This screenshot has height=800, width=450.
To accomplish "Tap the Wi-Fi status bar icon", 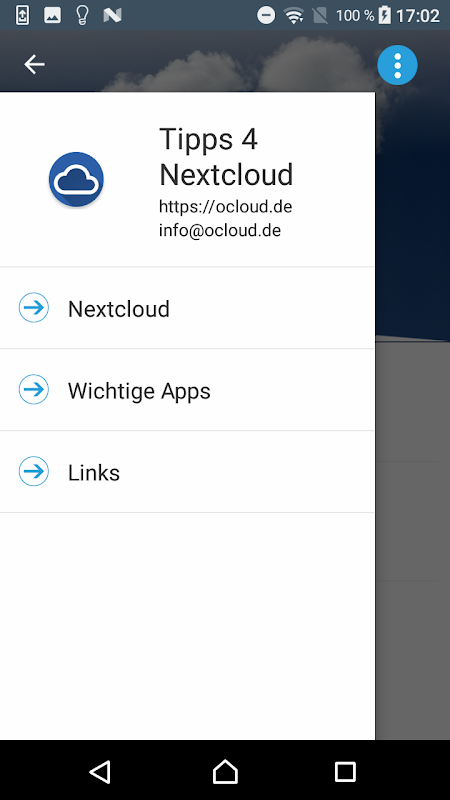I will (x=294, y=16).
